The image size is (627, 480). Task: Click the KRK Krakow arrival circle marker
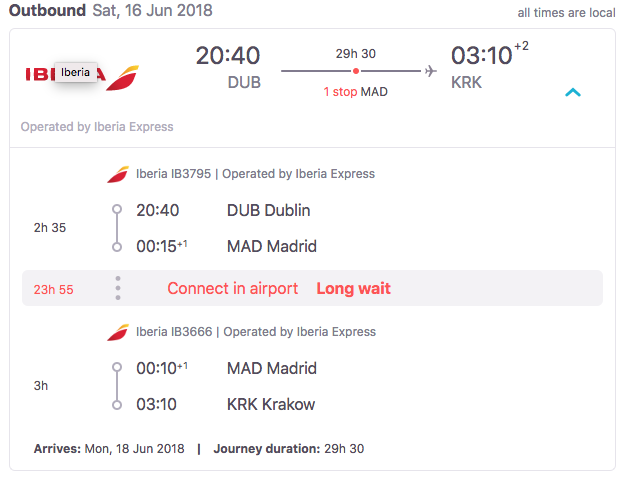pyautogui.click(x=117, y=405)
